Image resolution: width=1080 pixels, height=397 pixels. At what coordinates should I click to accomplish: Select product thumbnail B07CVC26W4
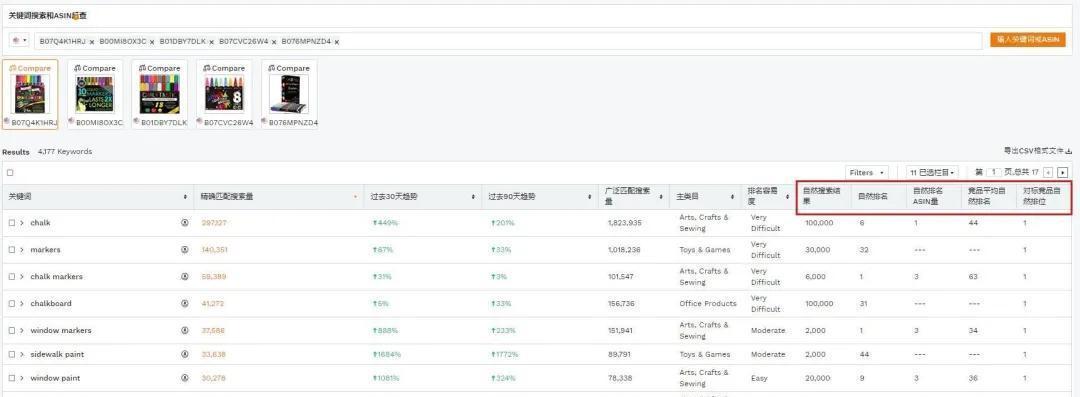click(224, 95)
